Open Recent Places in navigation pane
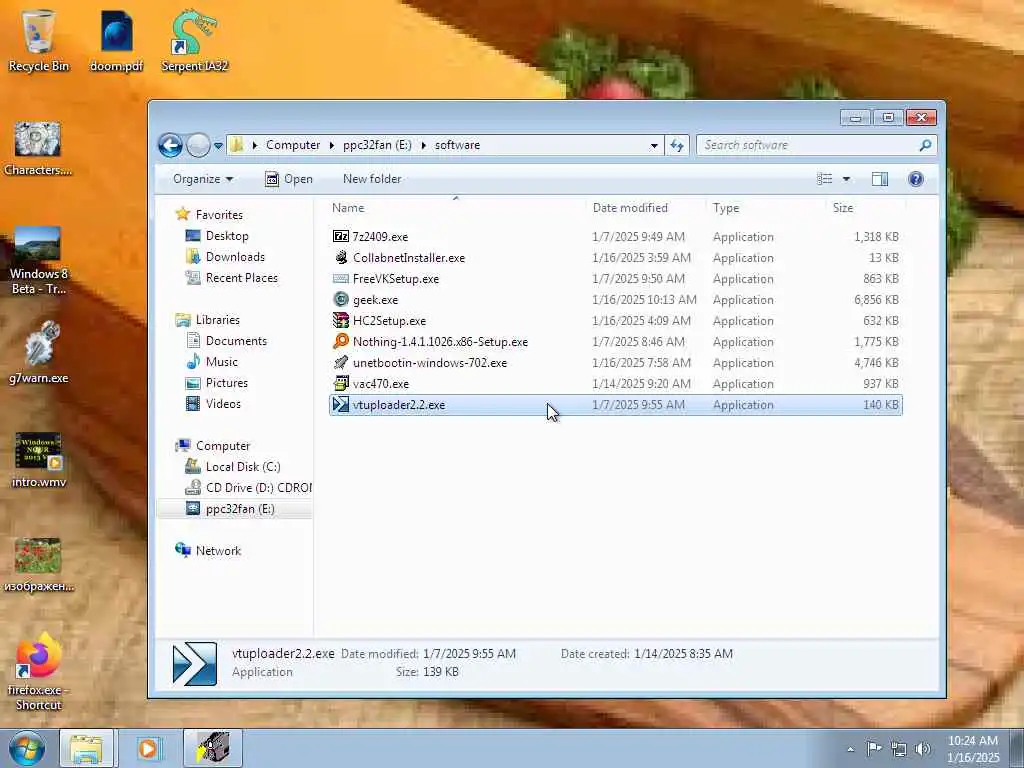The width and height of the screenshot is (1024, 768). coord(242,278)
